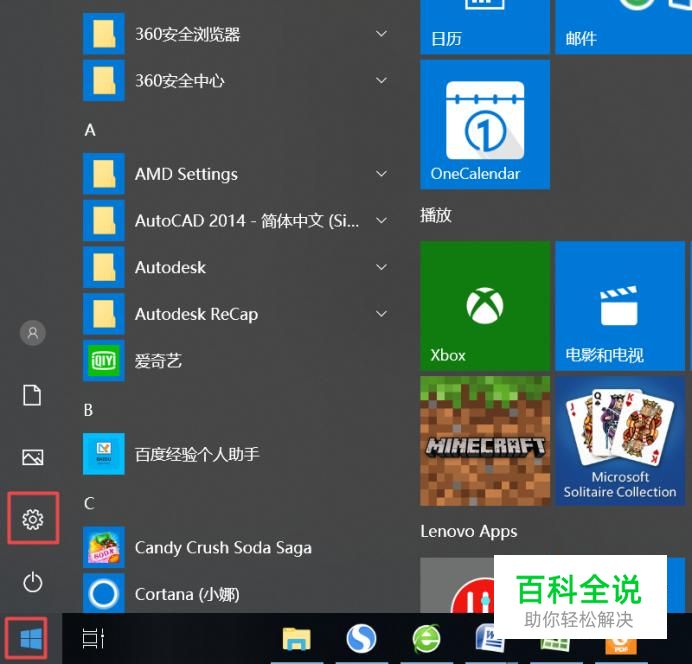Expand the AMD Settings folder chevron
The height and width of the screenshot is (664, 692).
pos(381,173)
